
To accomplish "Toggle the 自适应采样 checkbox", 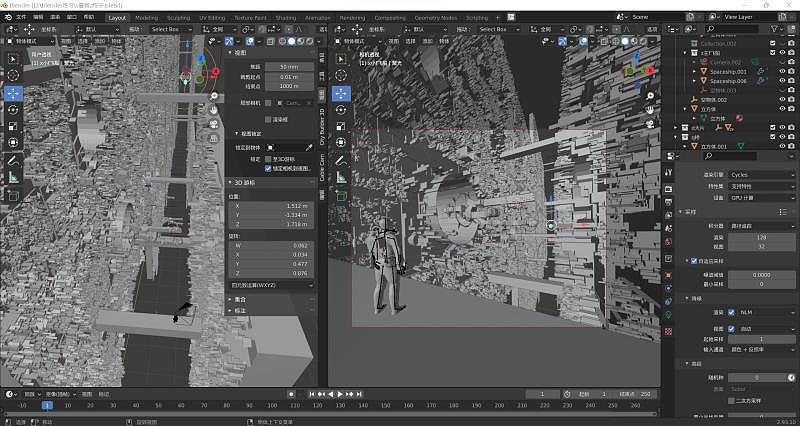I will pos(694,261).
